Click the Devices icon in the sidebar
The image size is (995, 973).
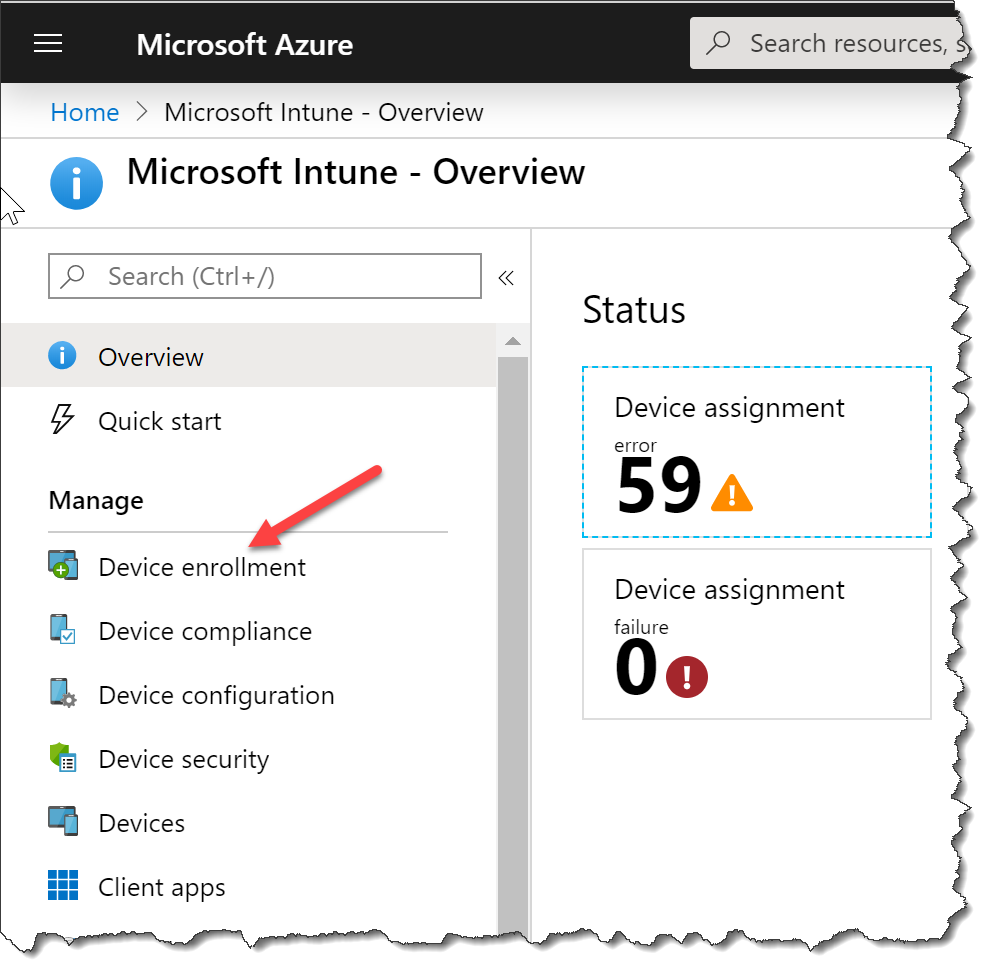[x=63, y=822]
